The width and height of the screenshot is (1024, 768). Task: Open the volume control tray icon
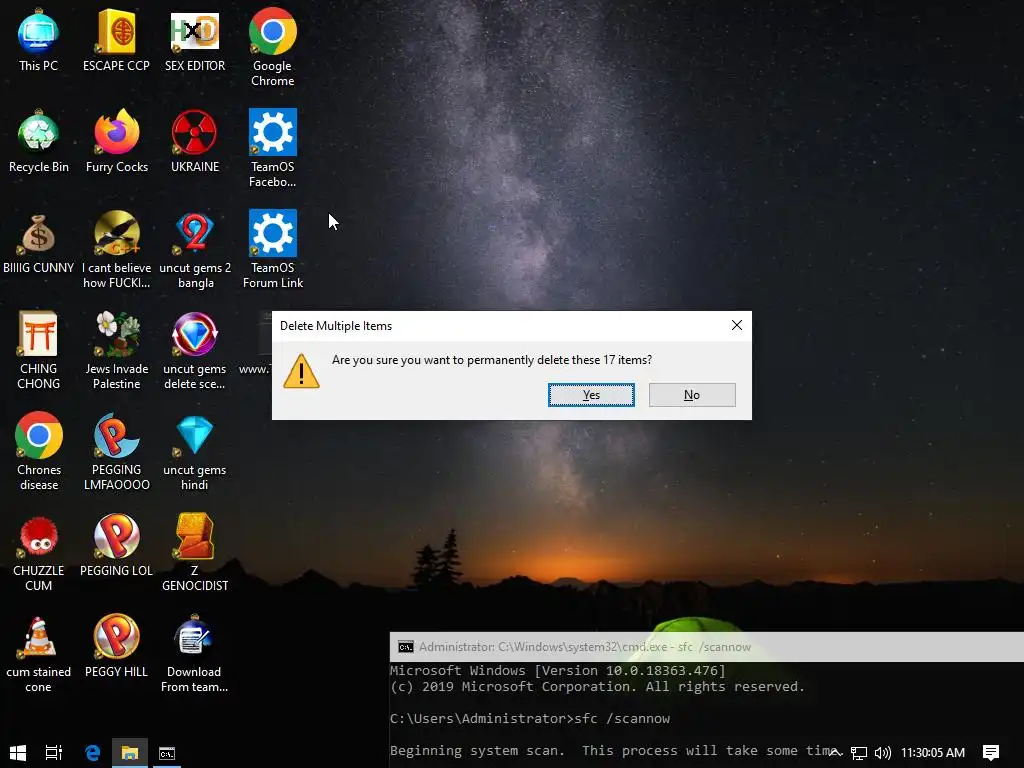[882, 753]
